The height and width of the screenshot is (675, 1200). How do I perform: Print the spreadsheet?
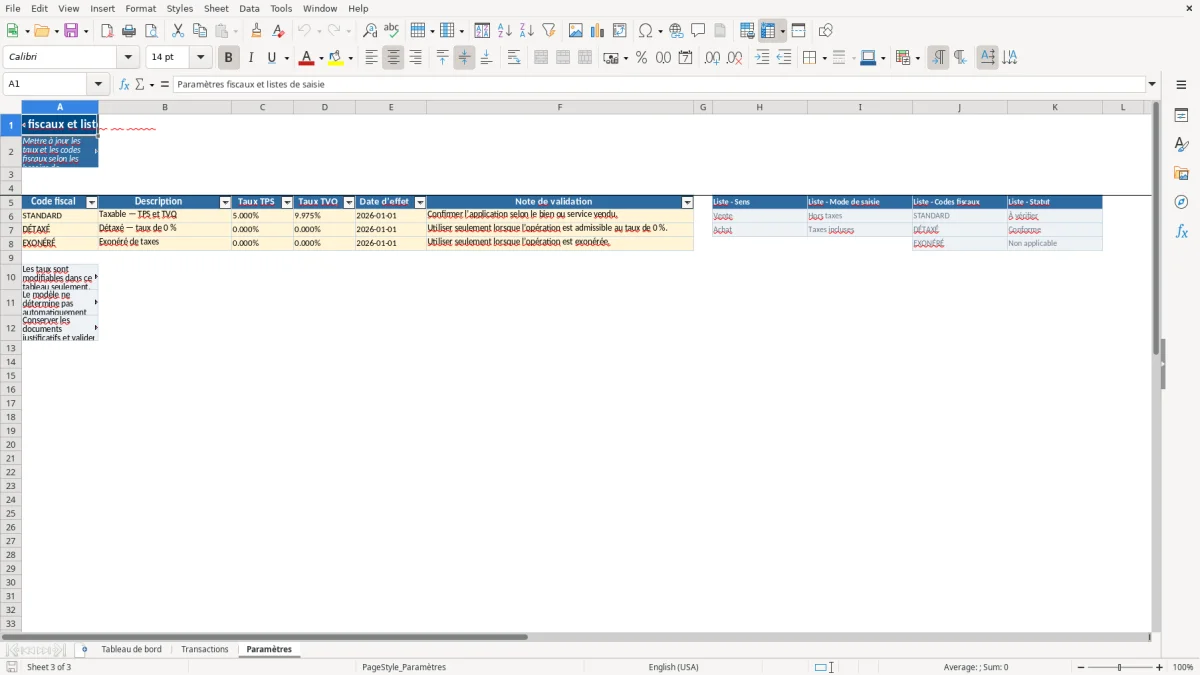click(129, 31)
